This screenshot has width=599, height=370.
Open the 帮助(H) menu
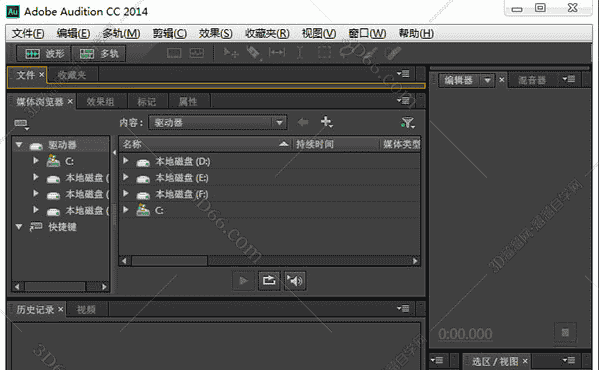coord(416,34)
